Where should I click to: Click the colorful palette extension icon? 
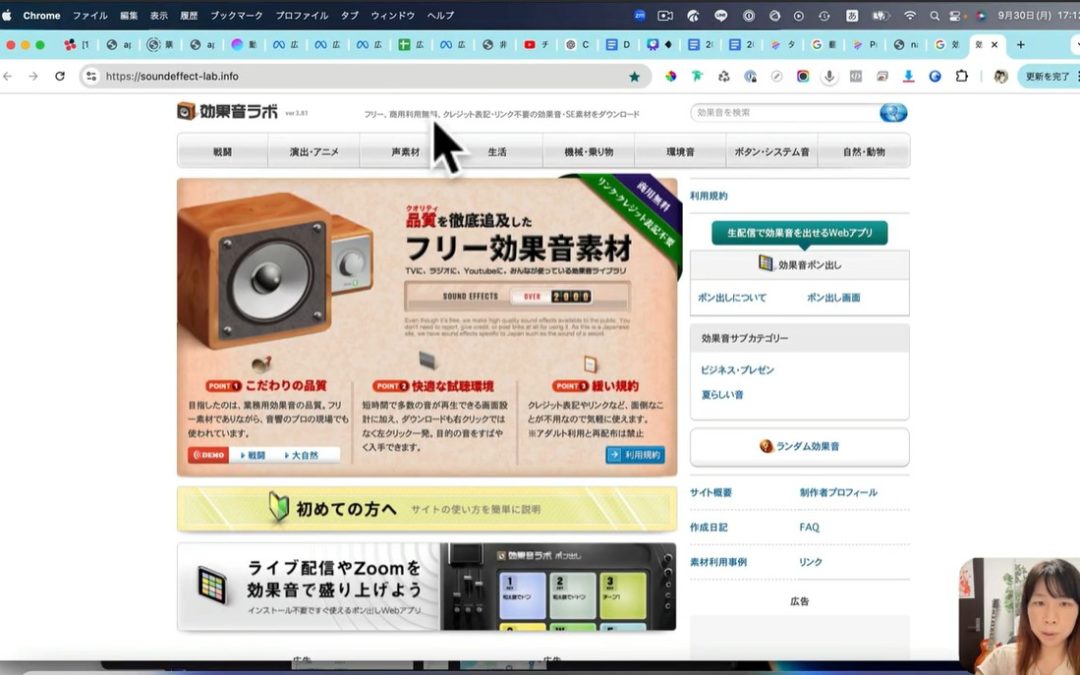pyautogui.click(x=671, y=76)
